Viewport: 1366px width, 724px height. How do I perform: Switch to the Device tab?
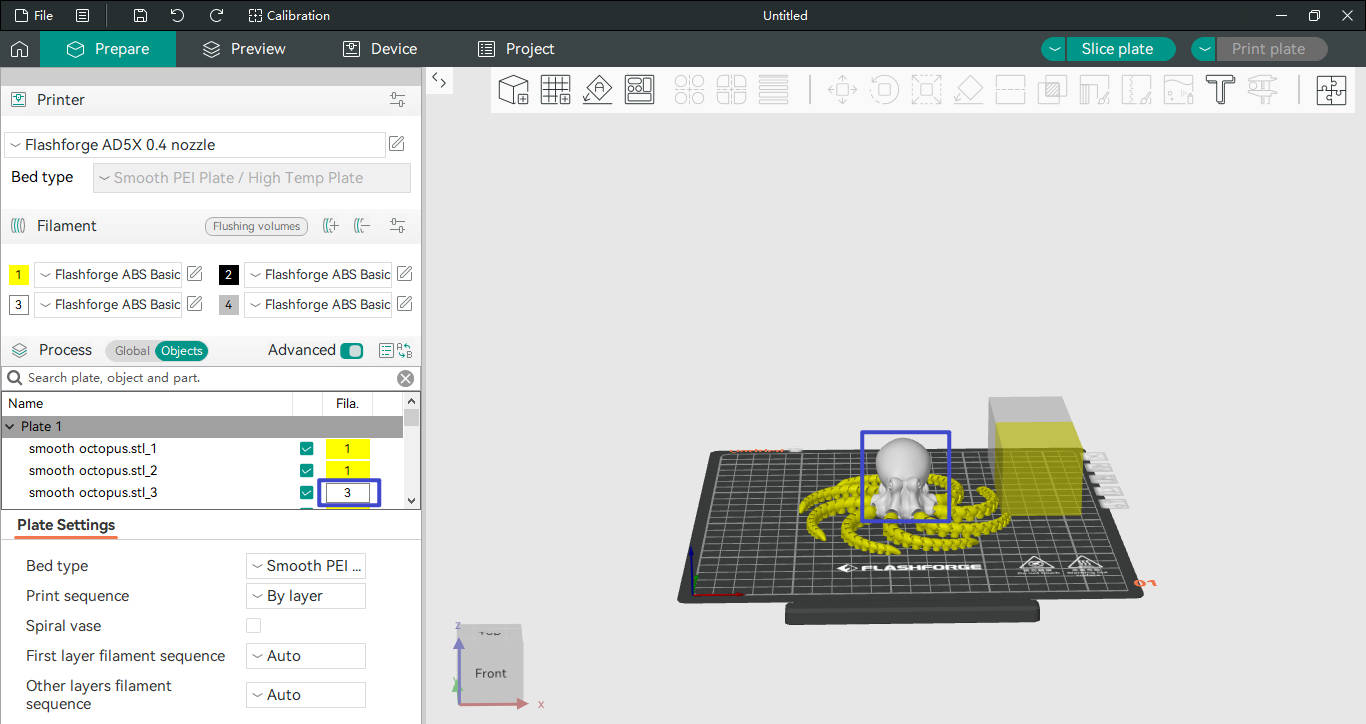tap(380, 49)
